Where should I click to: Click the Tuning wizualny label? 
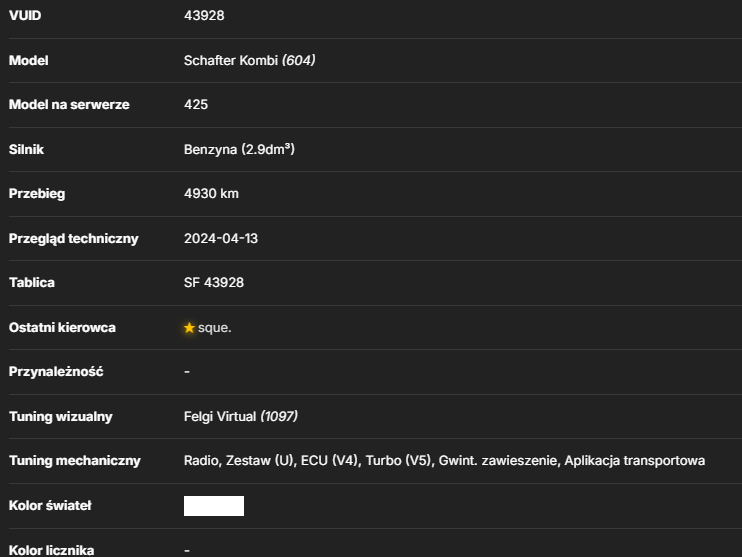point(61,417)
